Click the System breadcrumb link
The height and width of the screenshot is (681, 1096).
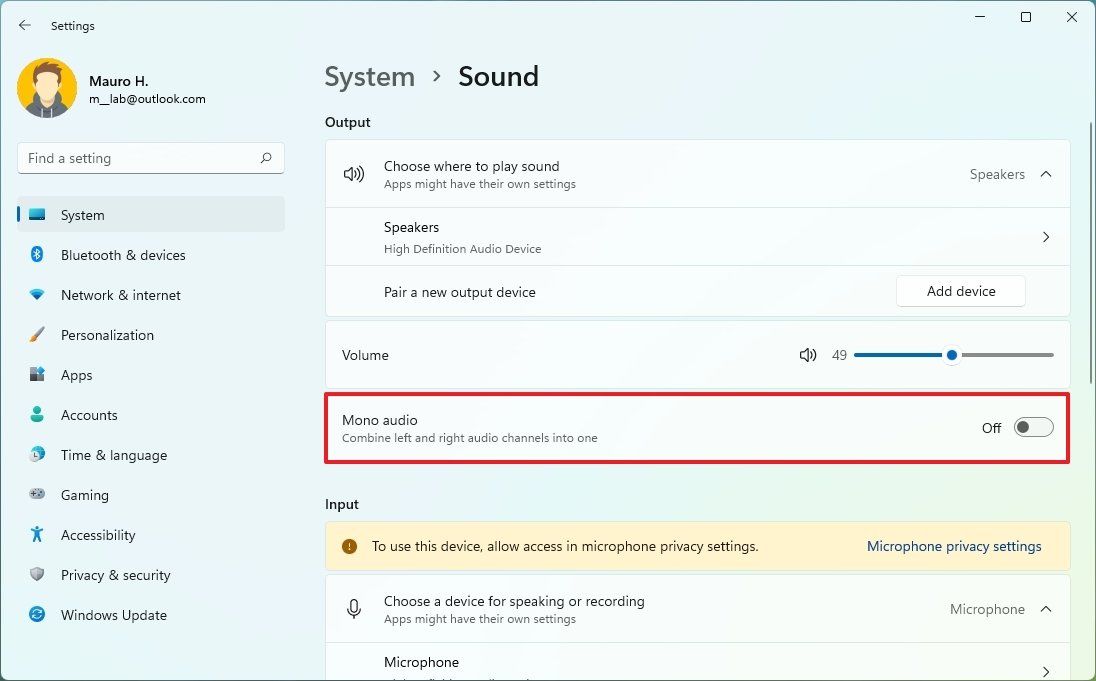click(369, 76)
